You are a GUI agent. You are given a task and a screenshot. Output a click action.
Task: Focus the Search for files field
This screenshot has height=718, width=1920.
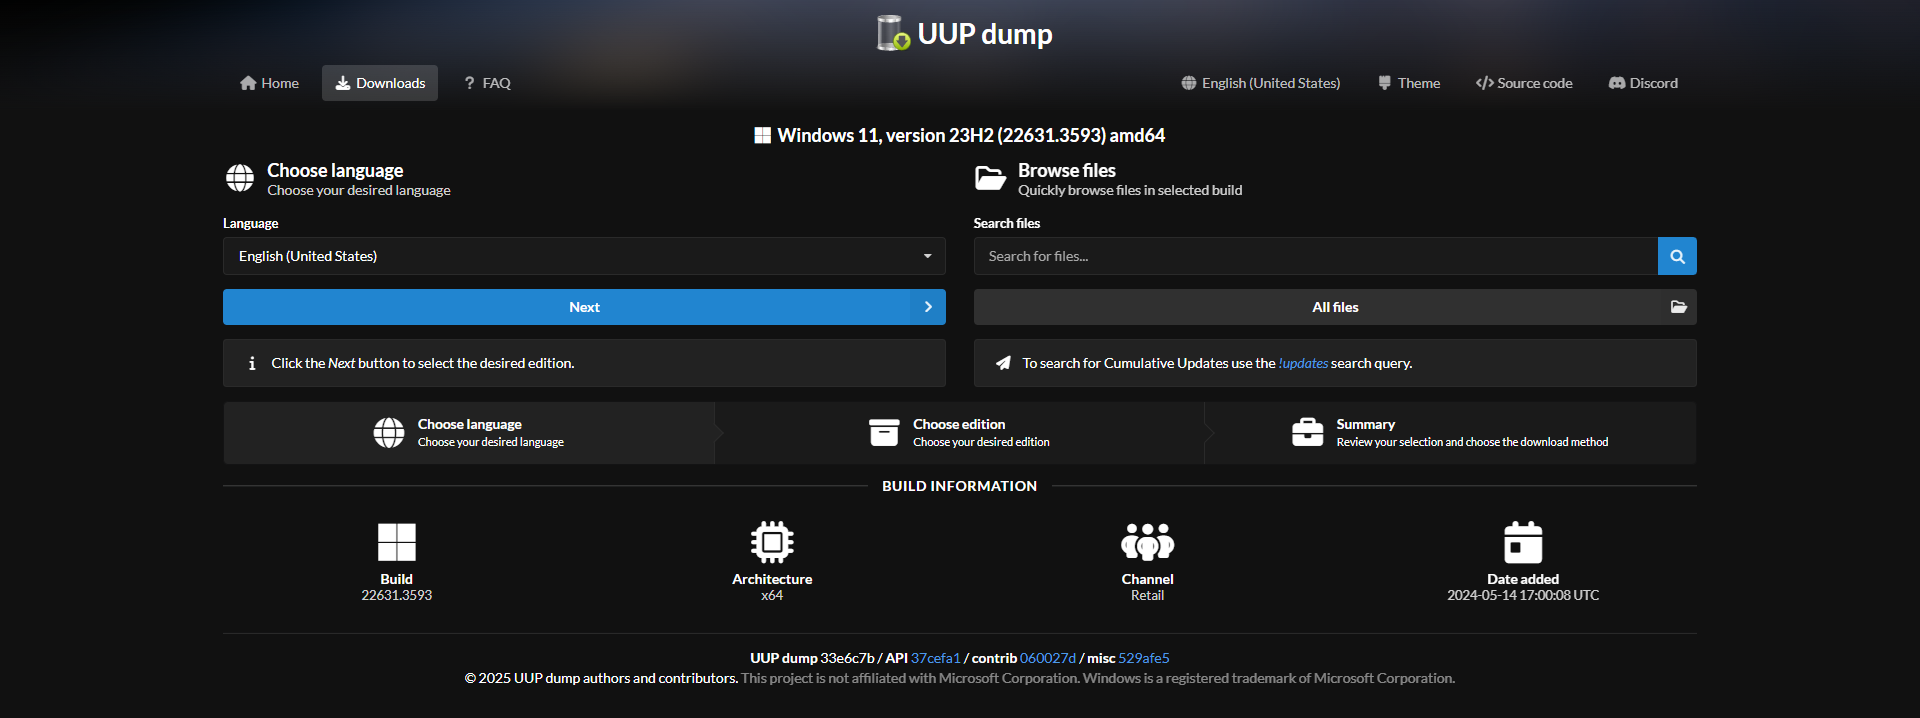1315,256
